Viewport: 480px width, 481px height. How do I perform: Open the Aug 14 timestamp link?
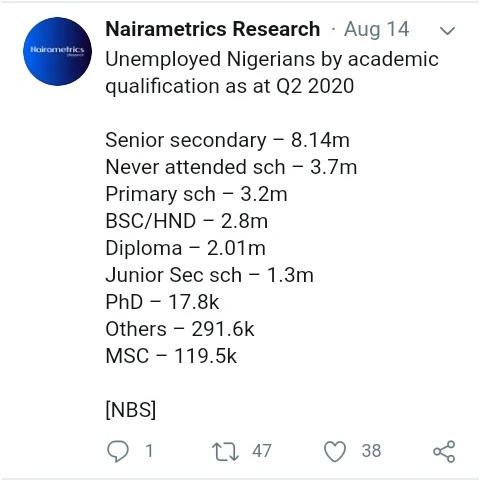point(376,30)
